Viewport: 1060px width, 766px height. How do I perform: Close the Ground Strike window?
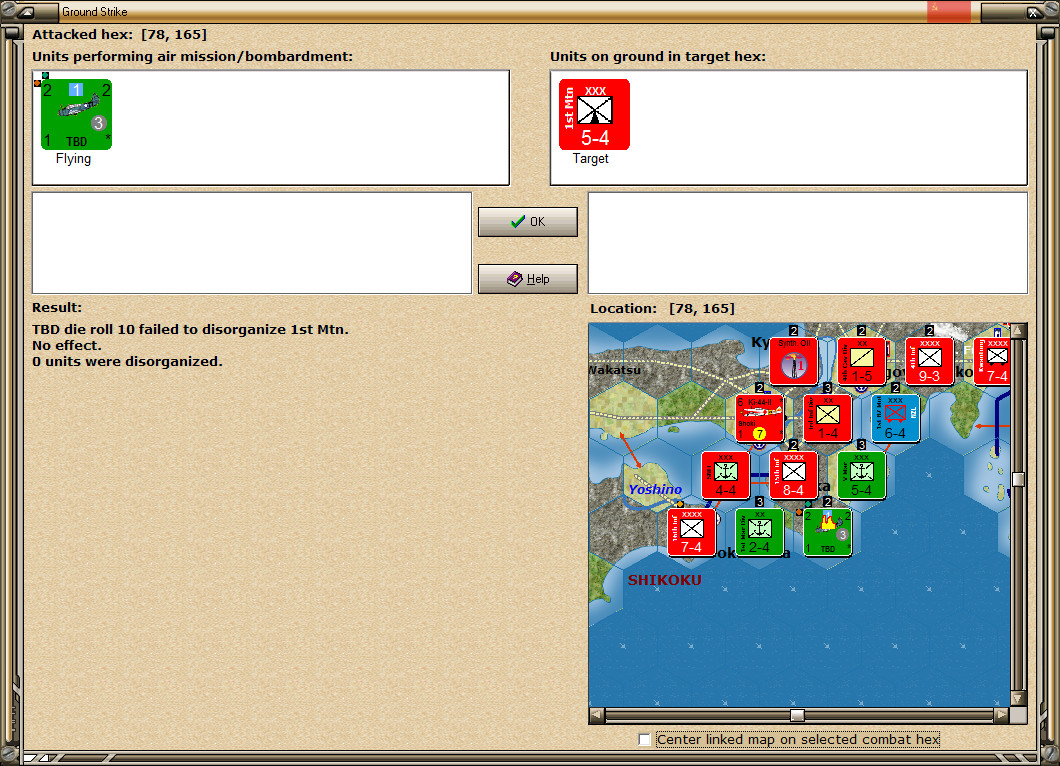click(1034, 11)
